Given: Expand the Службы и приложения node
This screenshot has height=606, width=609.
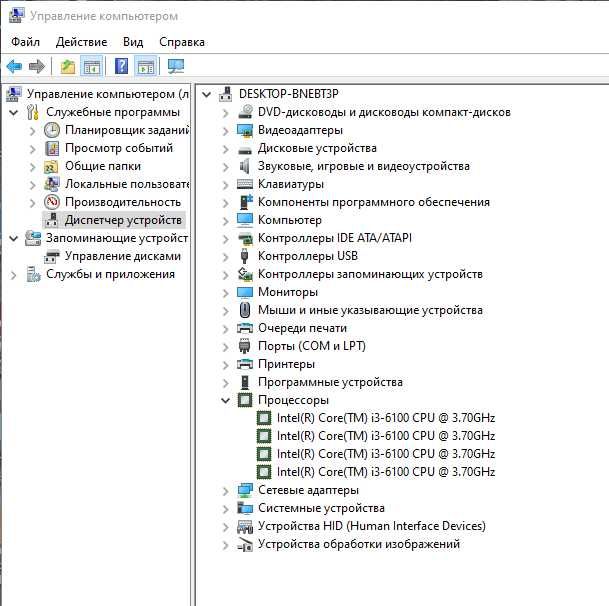Looking at the screenshot, I should (14, 275).
